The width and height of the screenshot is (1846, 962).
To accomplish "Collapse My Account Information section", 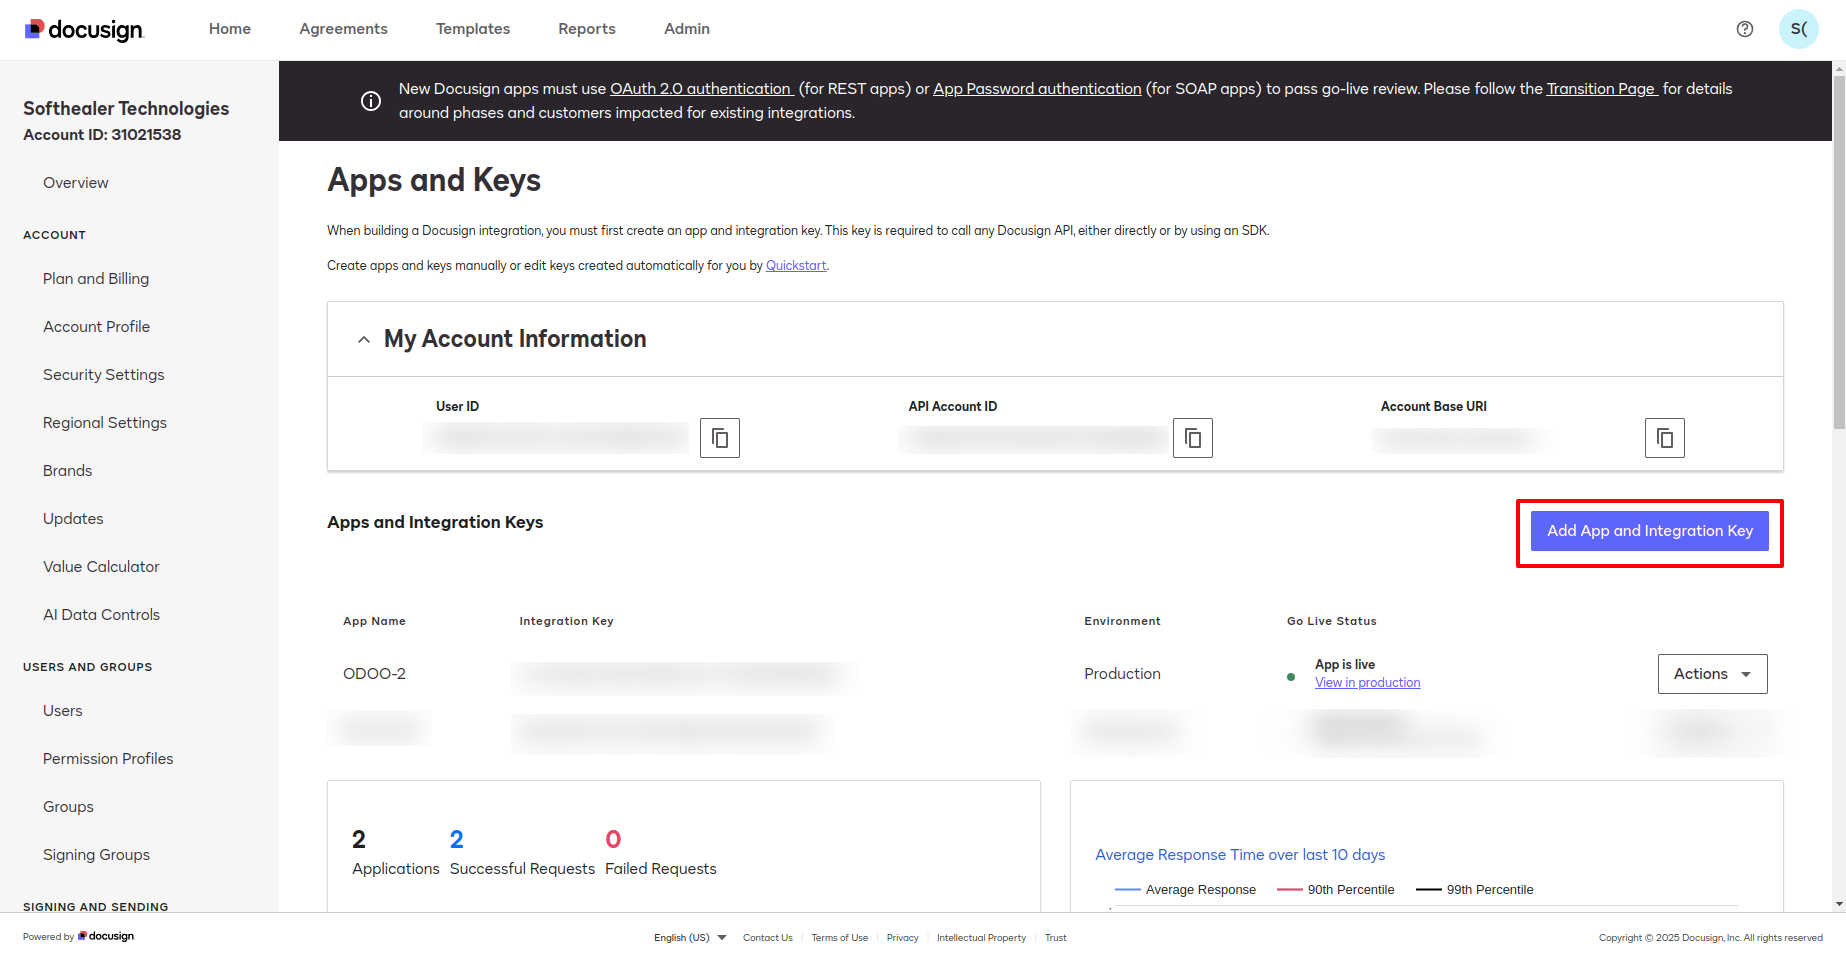I will (364, 340).
